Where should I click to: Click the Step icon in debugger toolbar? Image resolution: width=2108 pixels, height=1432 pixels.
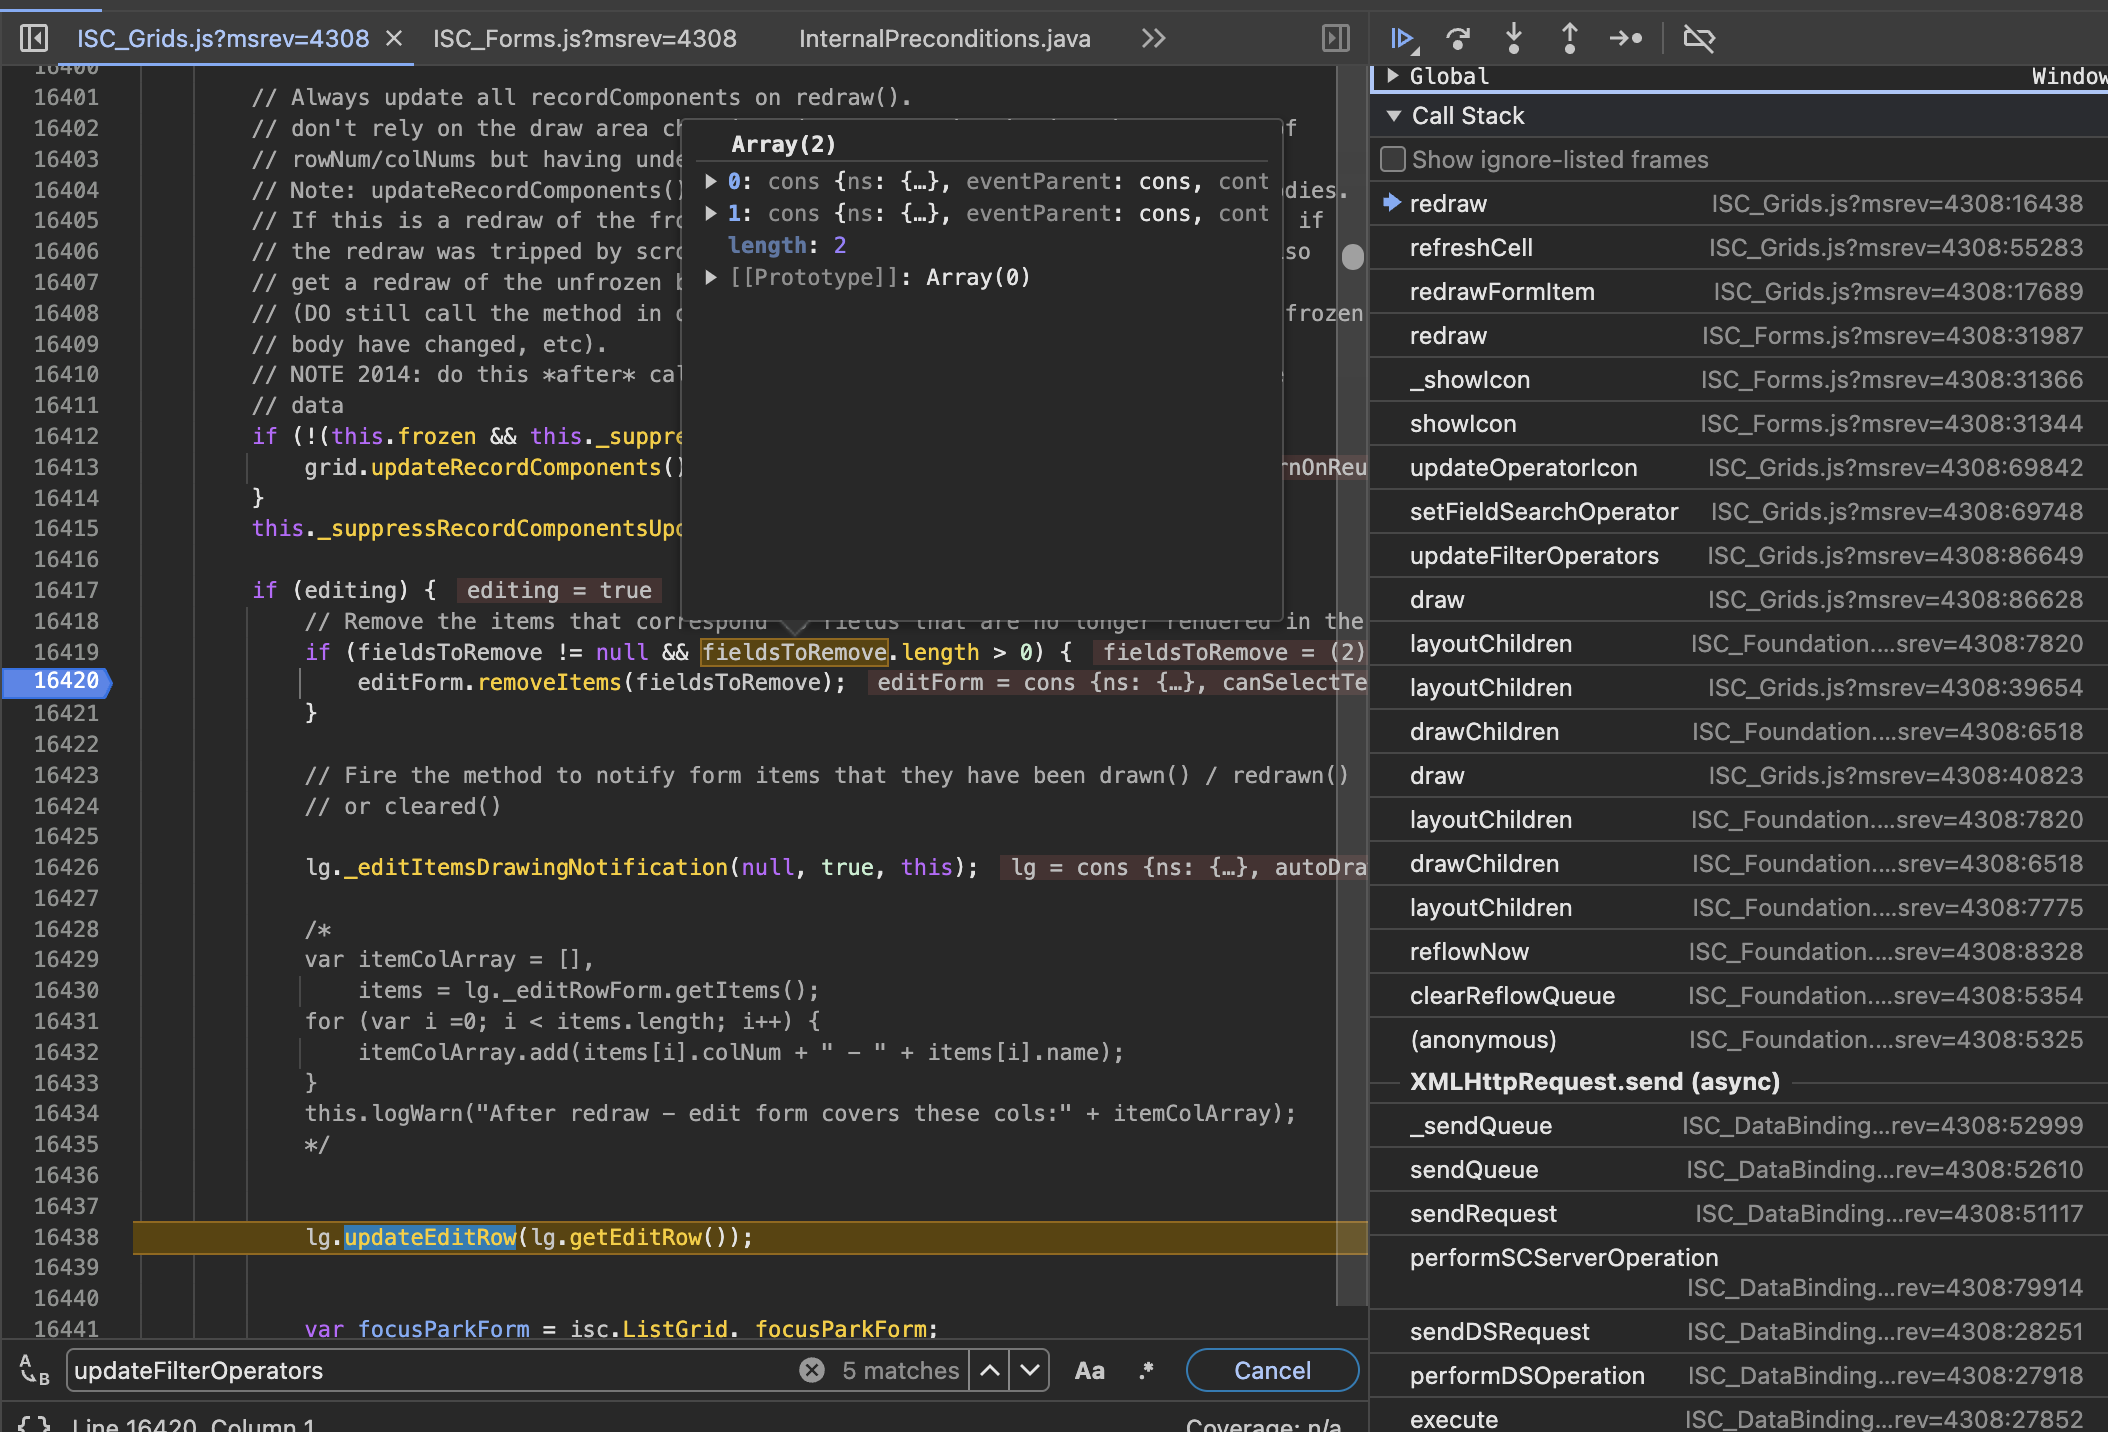(1626, 39)
